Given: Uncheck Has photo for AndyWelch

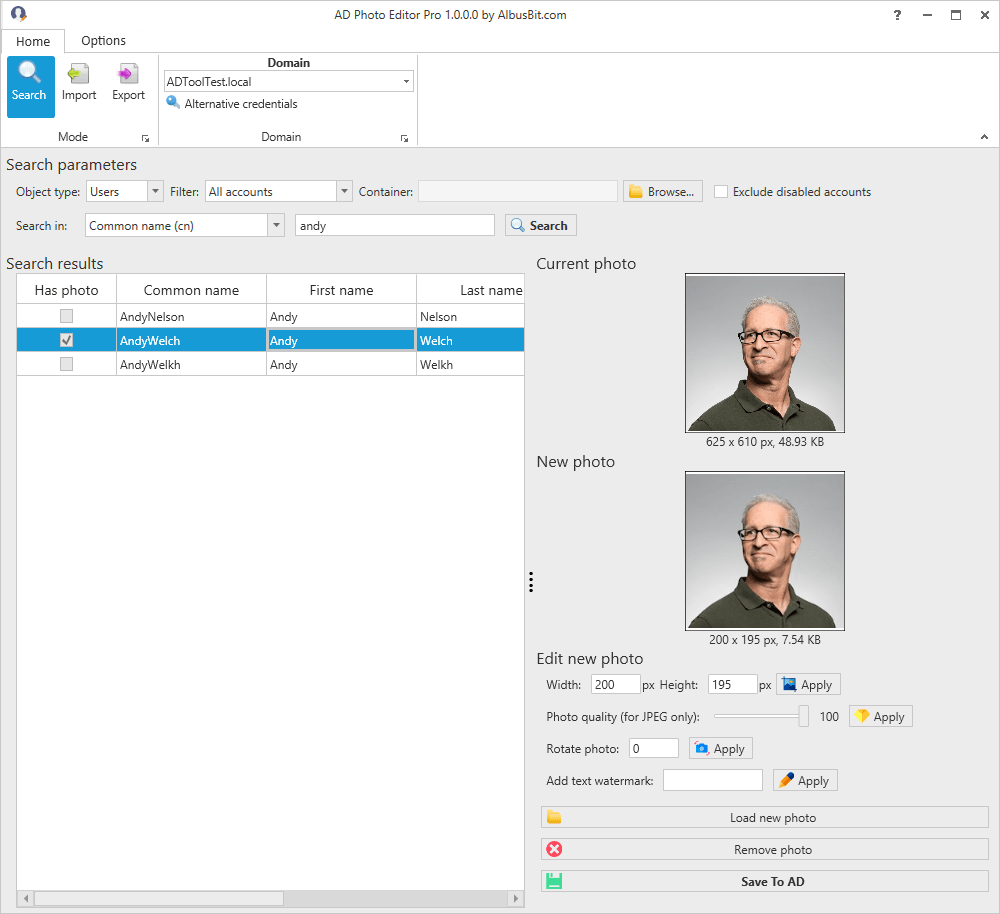Looking at the screenshot, I should click(x=66, y=339).
